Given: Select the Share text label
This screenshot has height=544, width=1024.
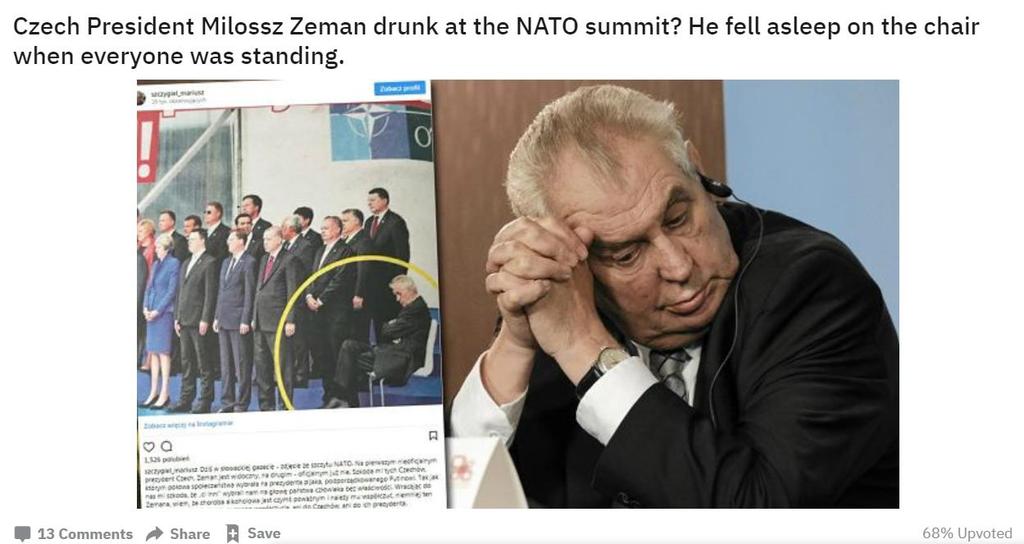Looking at the screenshot, I should pos(190,534).
